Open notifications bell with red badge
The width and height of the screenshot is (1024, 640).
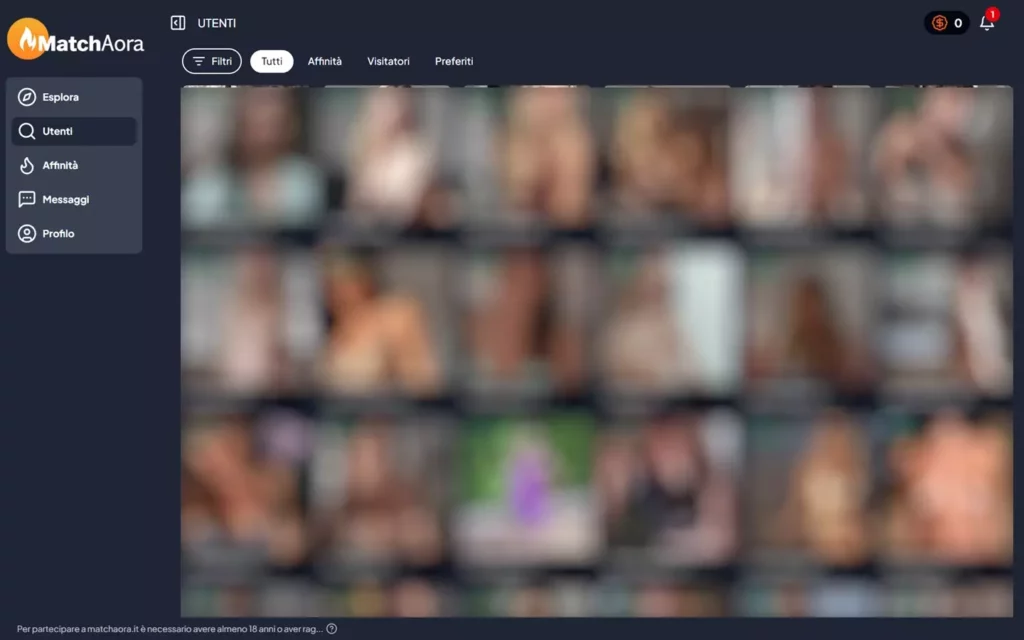987,22
